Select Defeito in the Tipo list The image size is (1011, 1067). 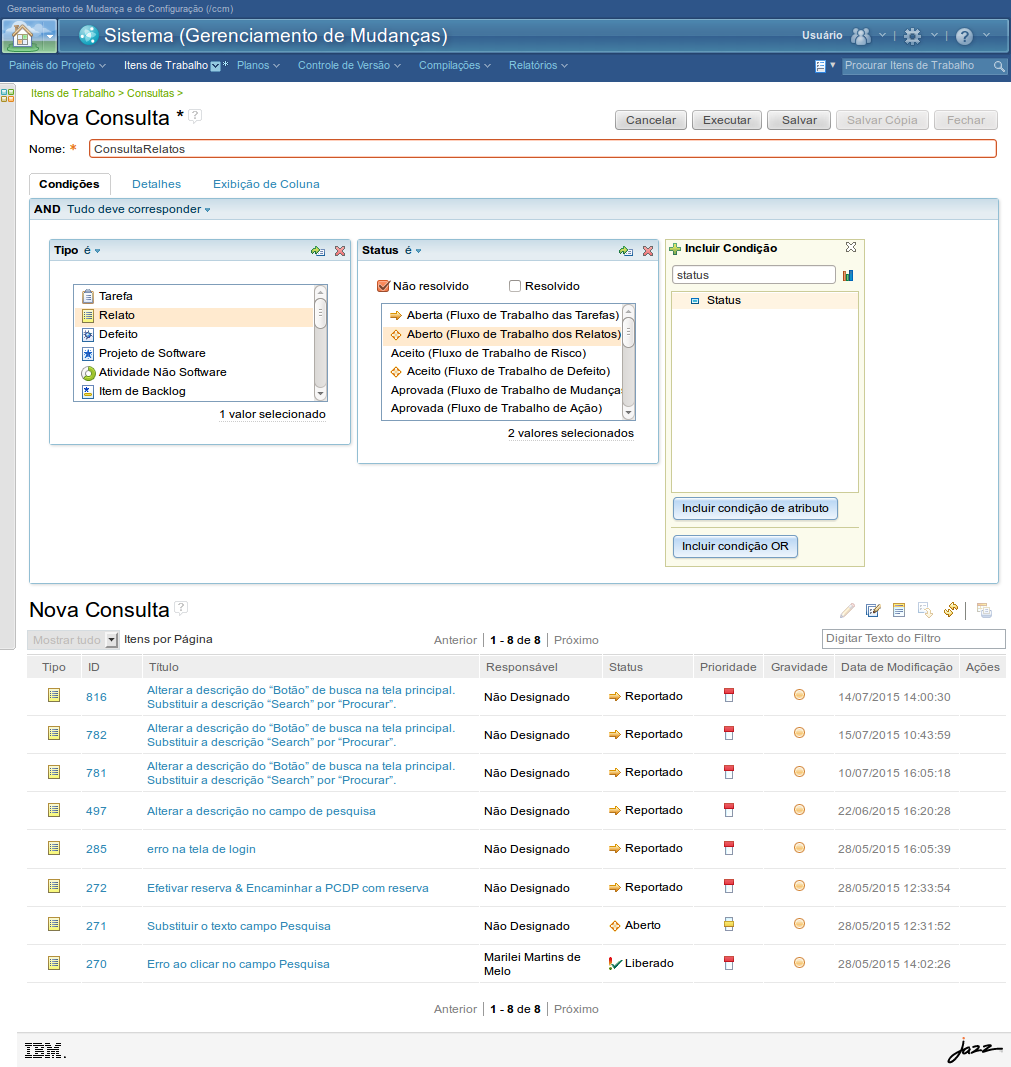[194, 334]
